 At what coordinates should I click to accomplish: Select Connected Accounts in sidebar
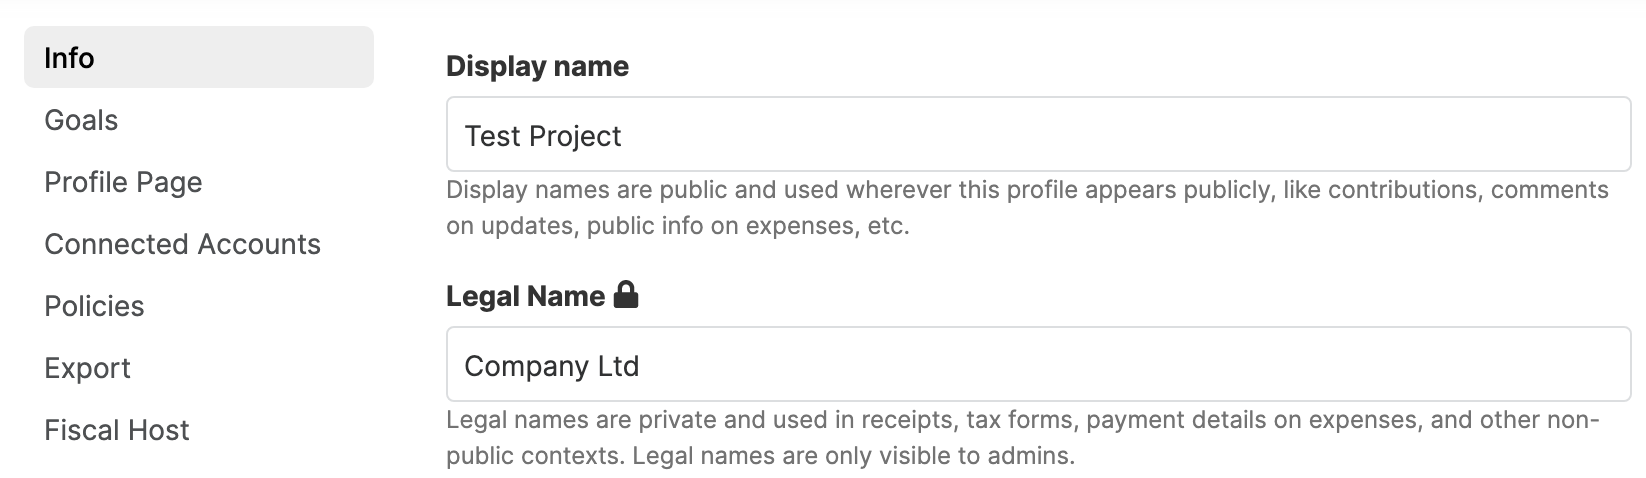pyautogui.click(x=182, y=244)
